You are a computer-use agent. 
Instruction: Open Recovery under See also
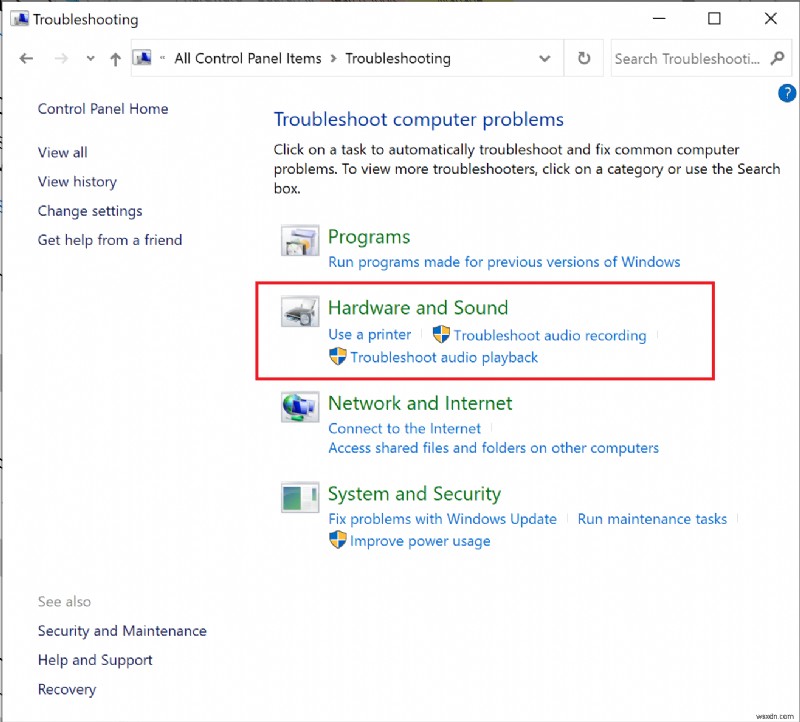[67, 689]
